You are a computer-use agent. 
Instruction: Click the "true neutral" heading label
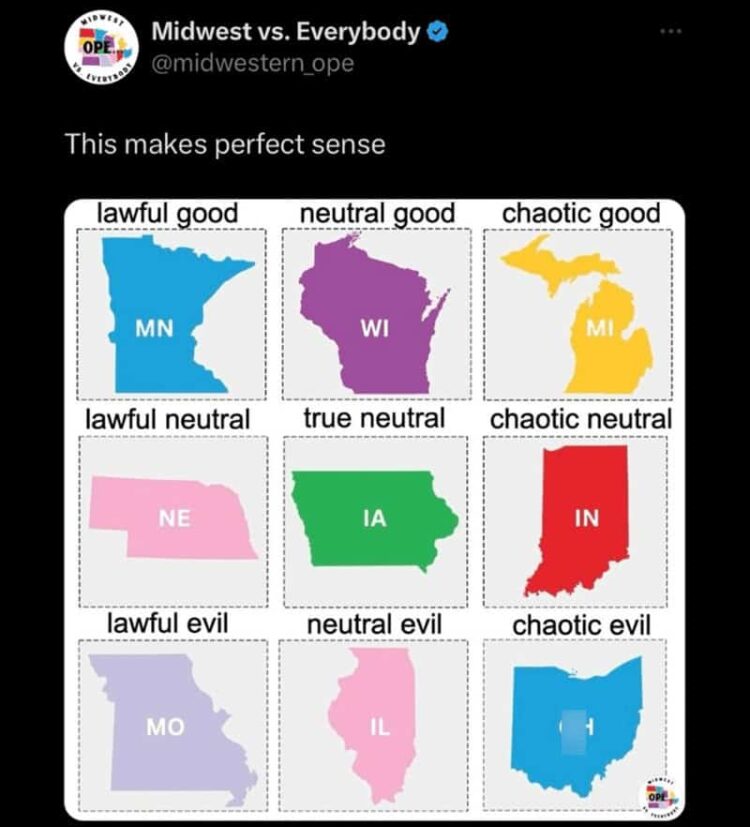[374, 418]
